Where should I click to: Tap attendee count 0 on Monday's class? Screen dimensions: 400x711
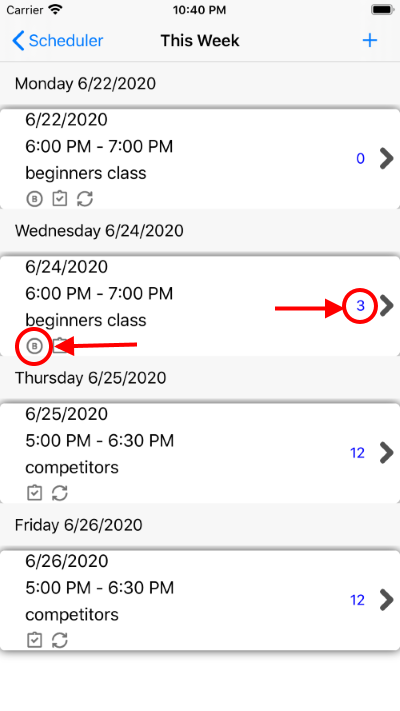360,158
